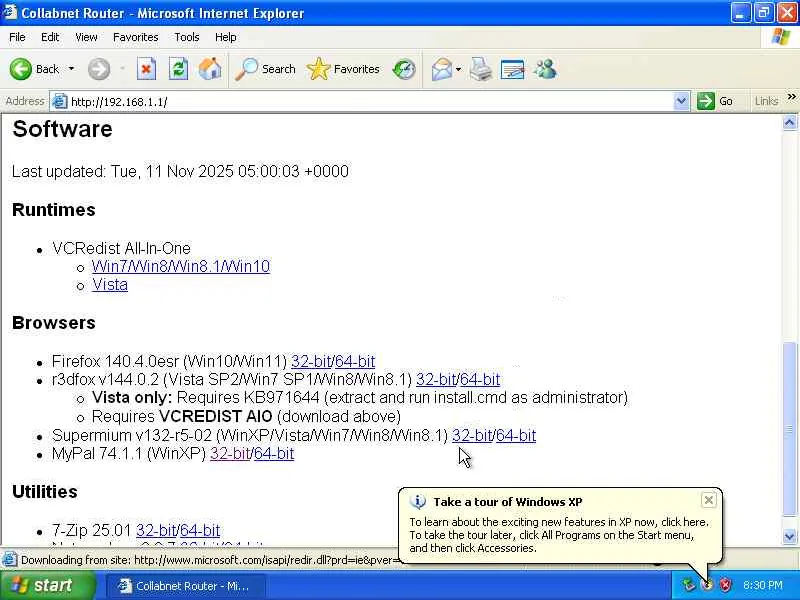Refresh the page with the Refresh icon
Viewport: 800px width, 600px height.
tap(178, 69)
